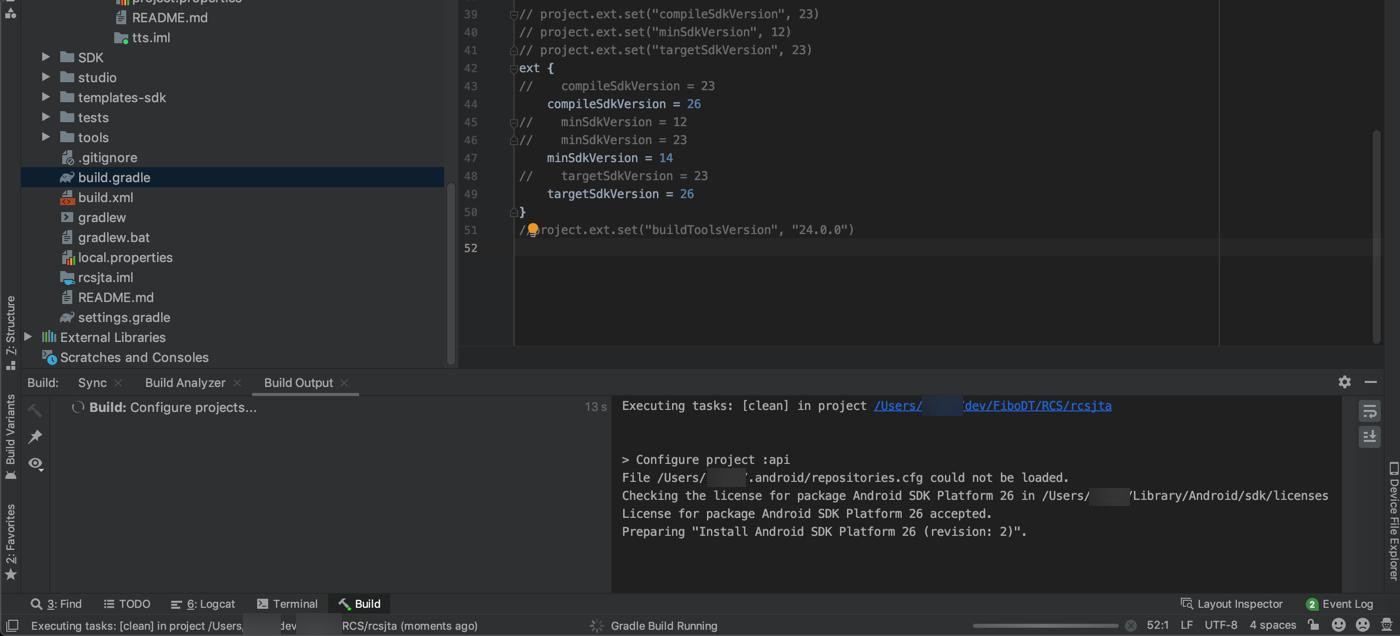Click the External Libraries icon
Screen dimensions: 1400x636
pyautogui.click(x=48, y=338)
